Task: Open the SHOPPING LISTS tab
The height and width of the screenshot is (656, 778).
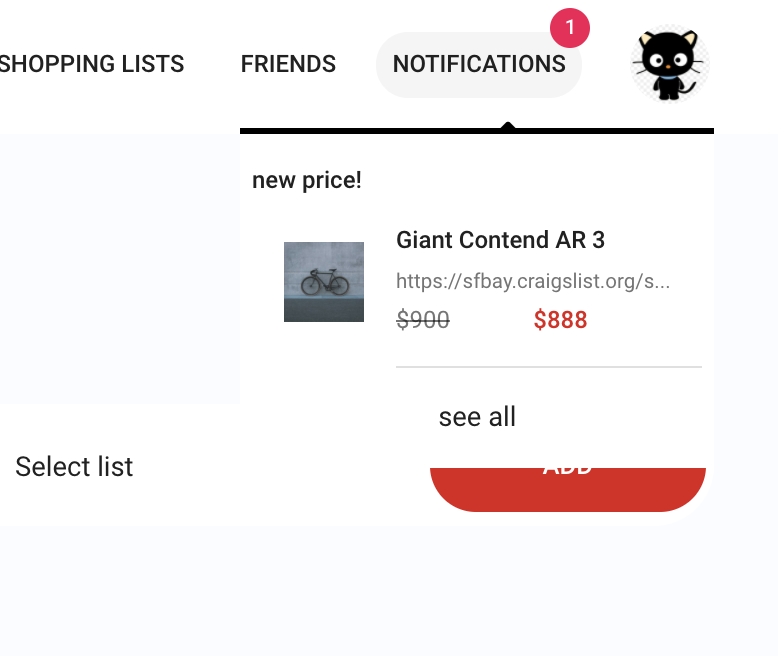Action: (92, 64)
